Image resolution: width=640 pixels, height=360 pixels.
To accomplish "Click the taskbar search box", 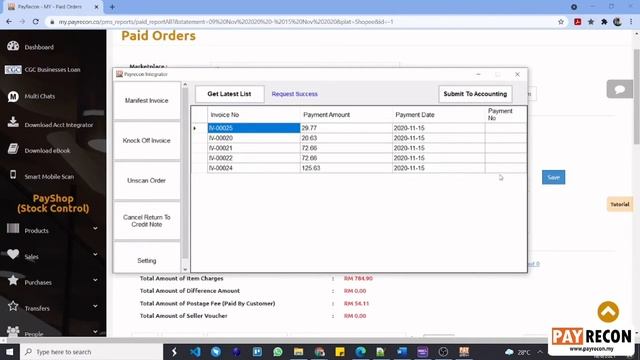I will (91, 352).
